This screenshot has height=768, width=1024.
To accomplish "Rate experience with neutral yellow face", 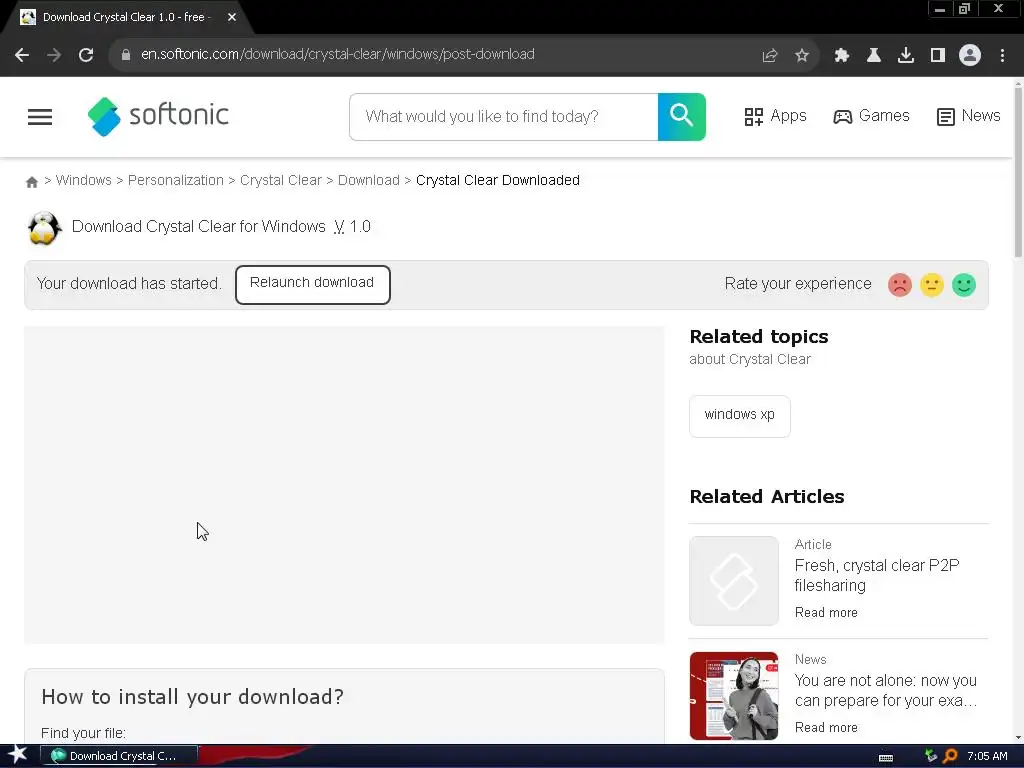I will pos(932,285).
